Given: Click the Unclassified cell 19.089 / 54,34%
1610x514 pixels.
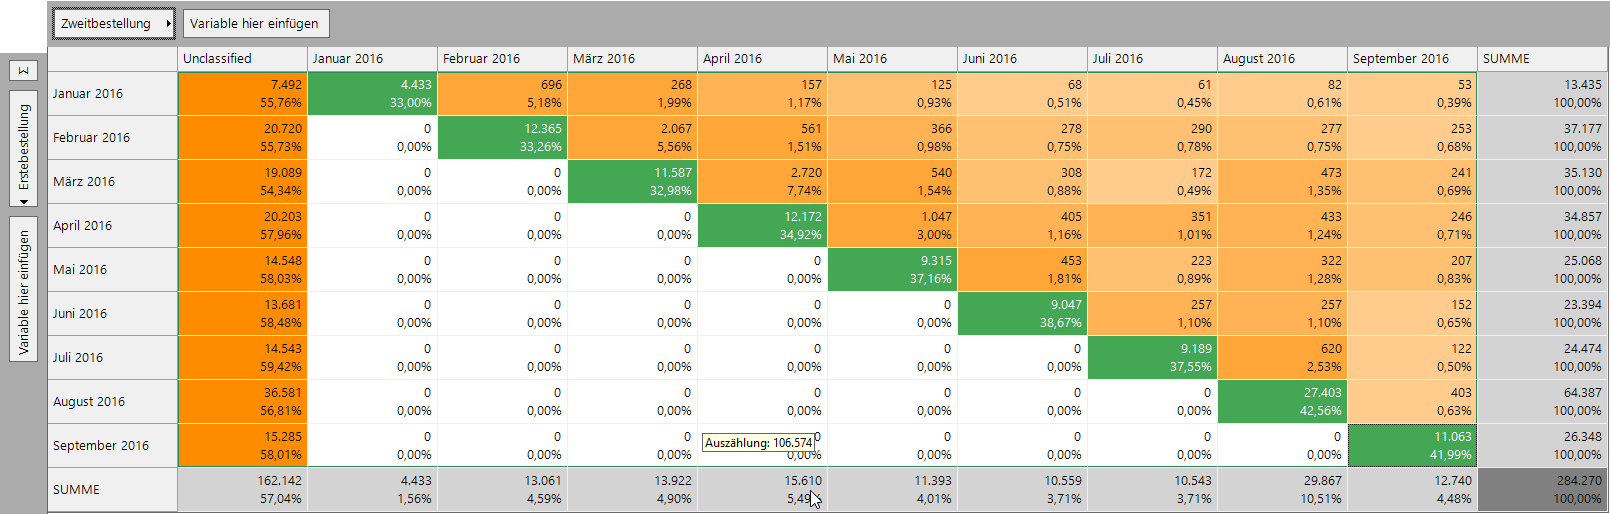Looking at the screenshot, I should click(243, 181).
